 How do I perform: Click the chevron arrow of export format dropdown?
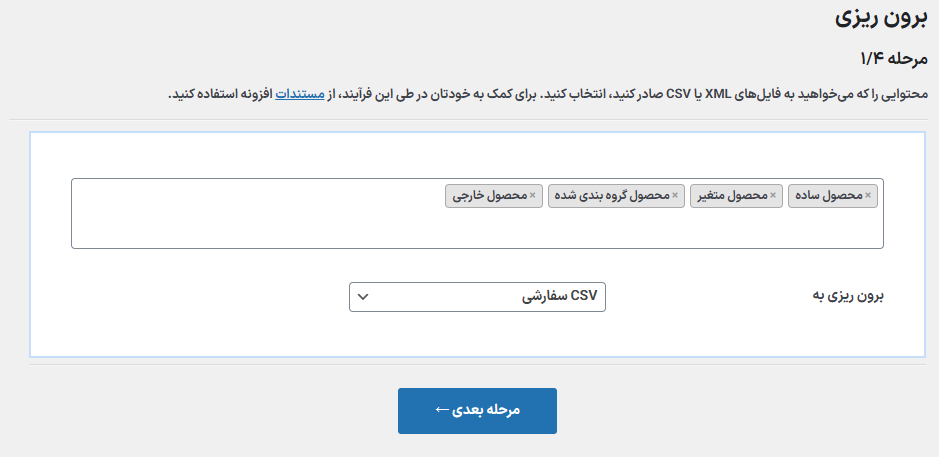pos(364,297)
